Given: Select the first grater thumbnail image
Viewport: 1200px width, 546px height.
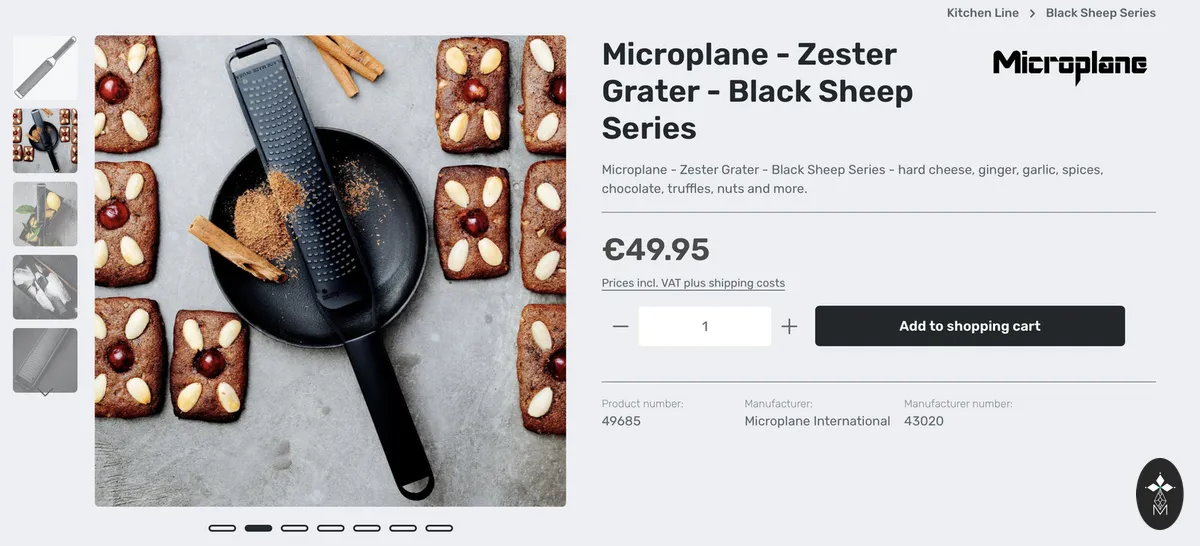Looking at the screenshot, I should [x=45, y=68].
